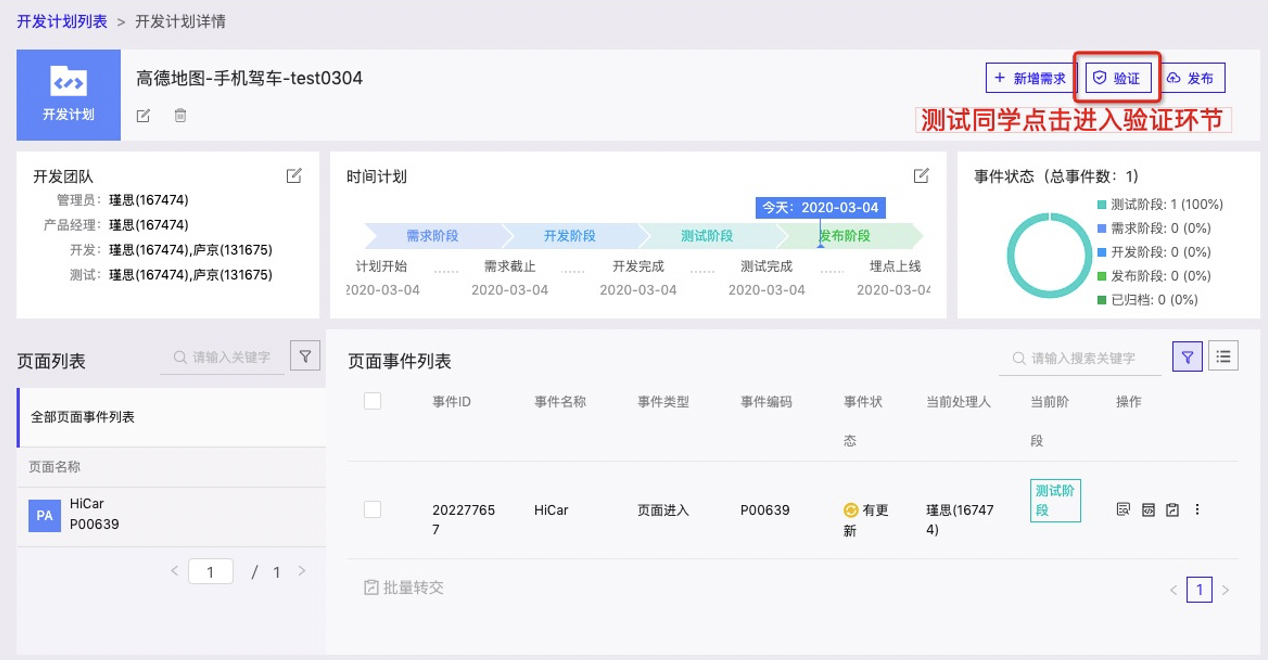The height and width of the screenshot is (660, 1268).
Task: View event detail icon for HiCar row
Action: point(1123,509)
